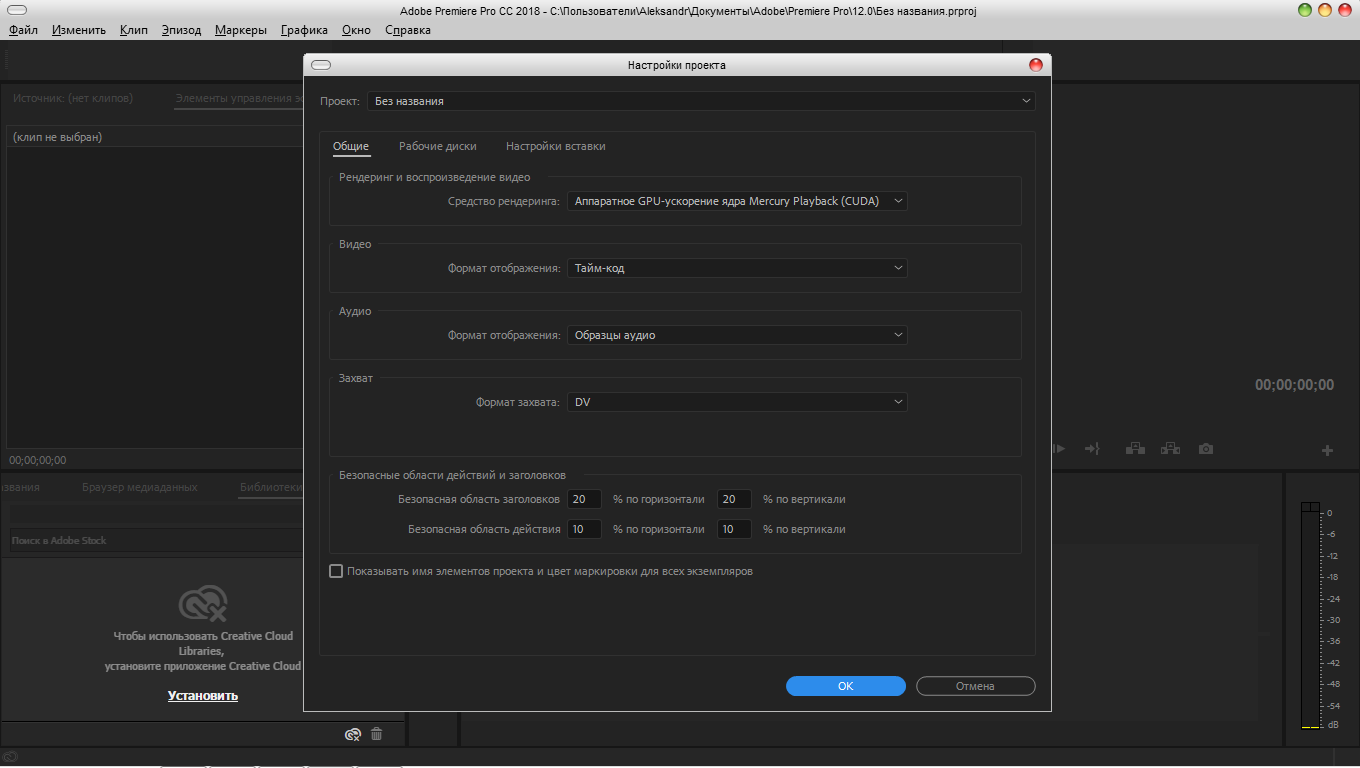Switch to the Настройки вставки tab
This screenshot has width=1360, height=768.
(x=555, y=146)
